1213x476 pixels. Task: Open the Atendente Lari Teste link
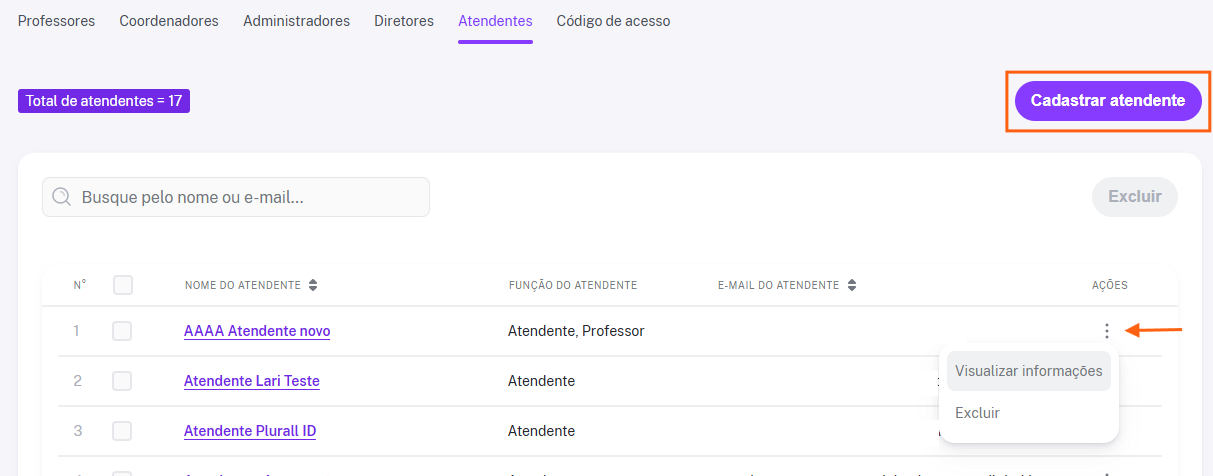252,381
